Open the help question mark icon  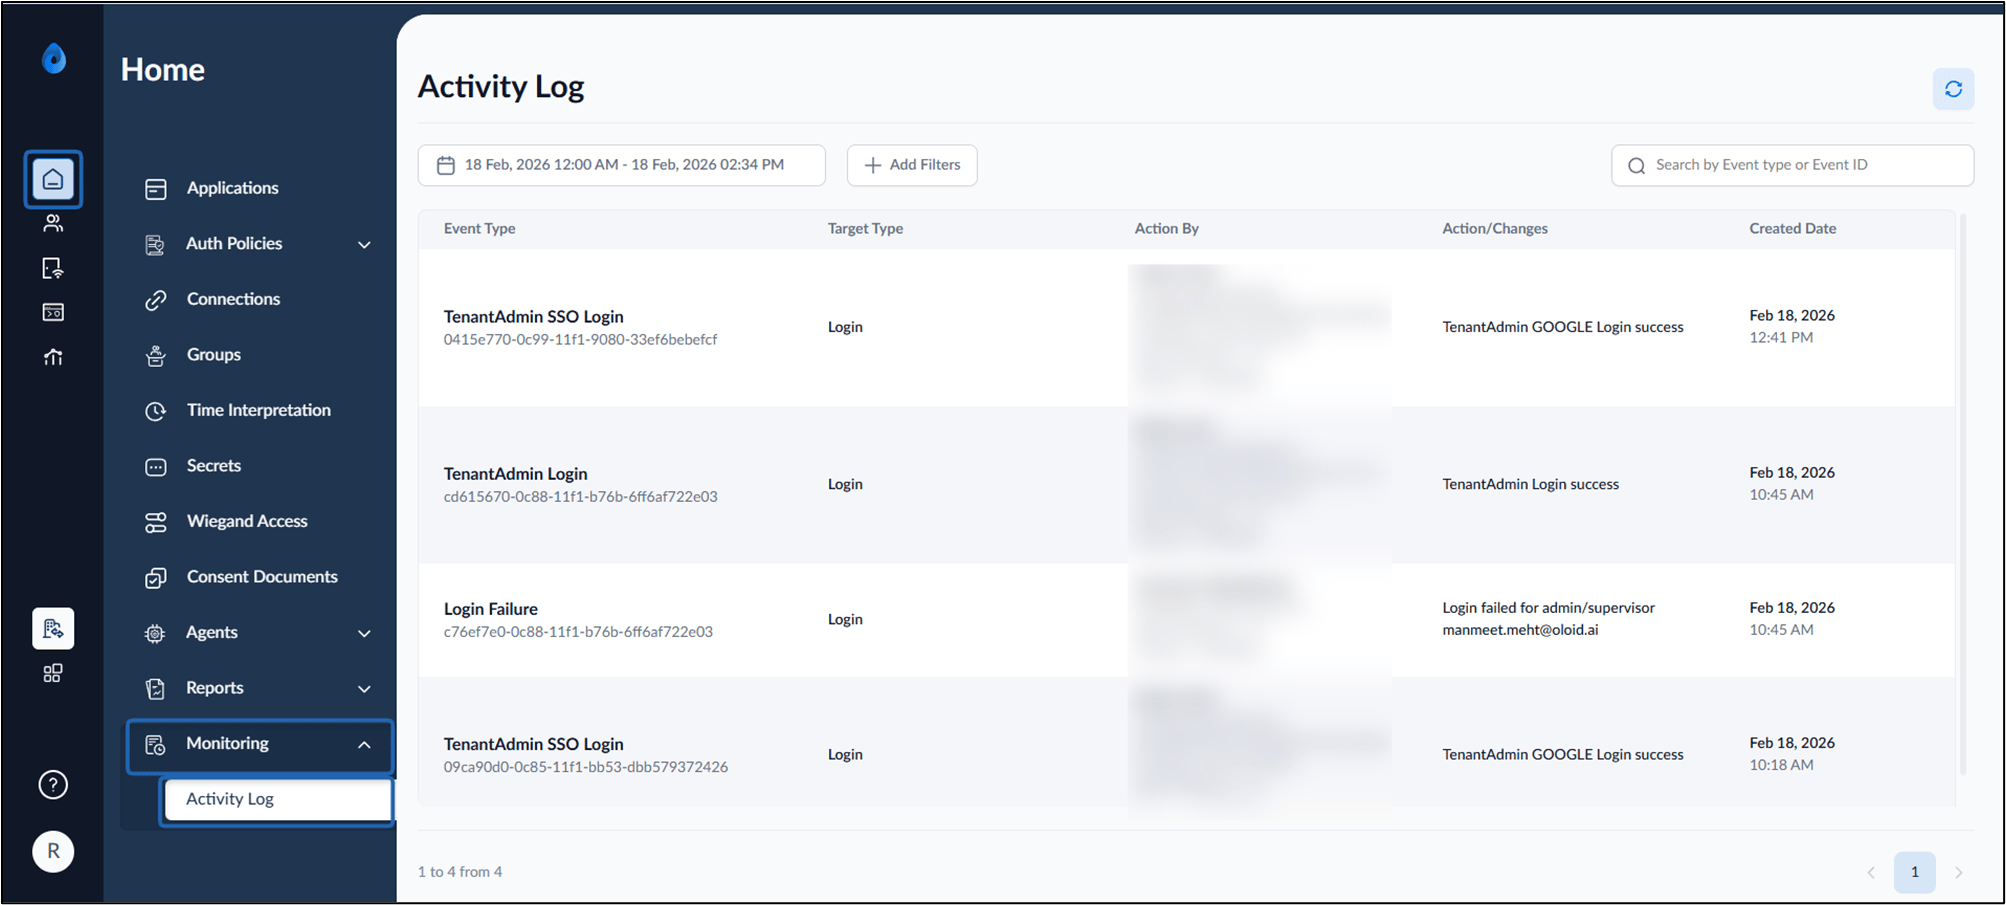(x=53, y=785)
